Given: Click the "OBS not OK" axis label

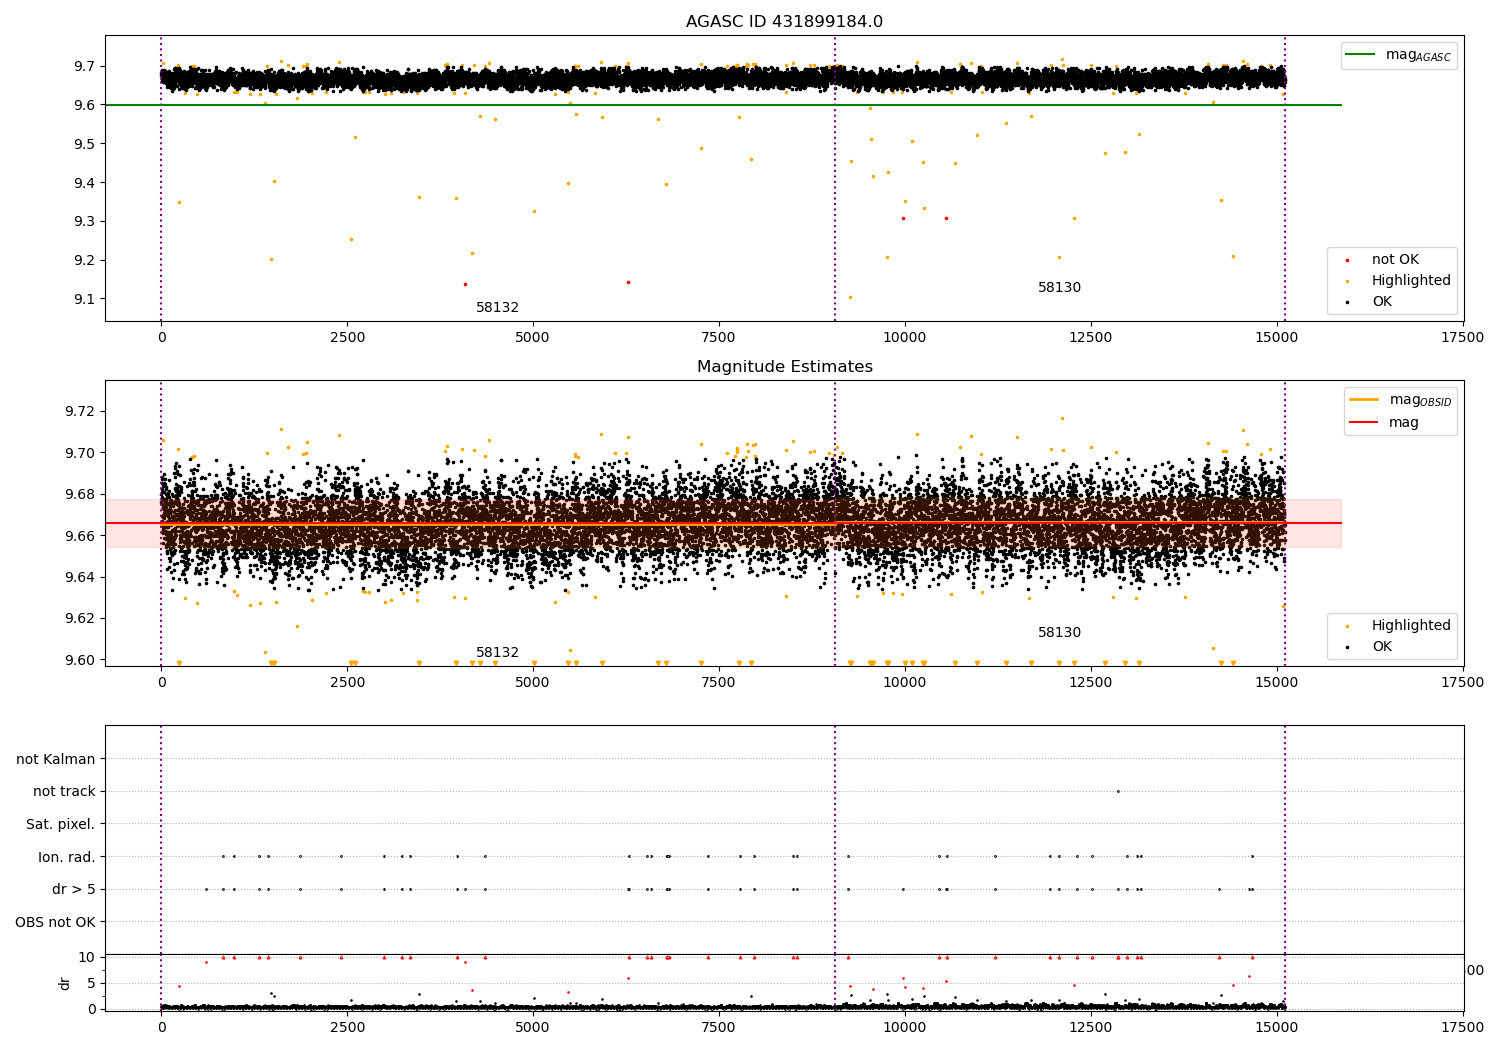Looking at the screenshot, I should (x=55, y=922).
